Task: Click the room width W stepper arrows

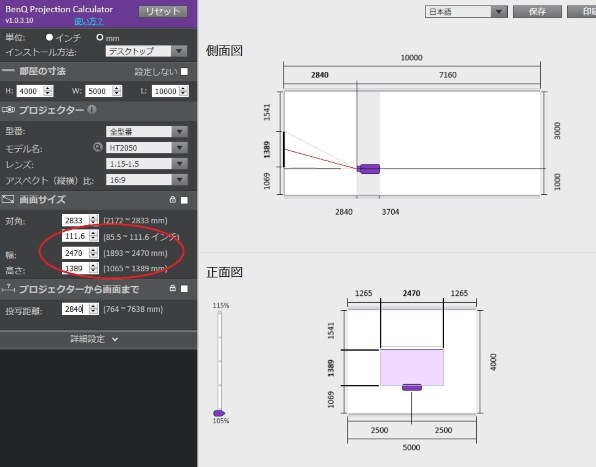Action: pyautogui.click(x=117, y=91)
